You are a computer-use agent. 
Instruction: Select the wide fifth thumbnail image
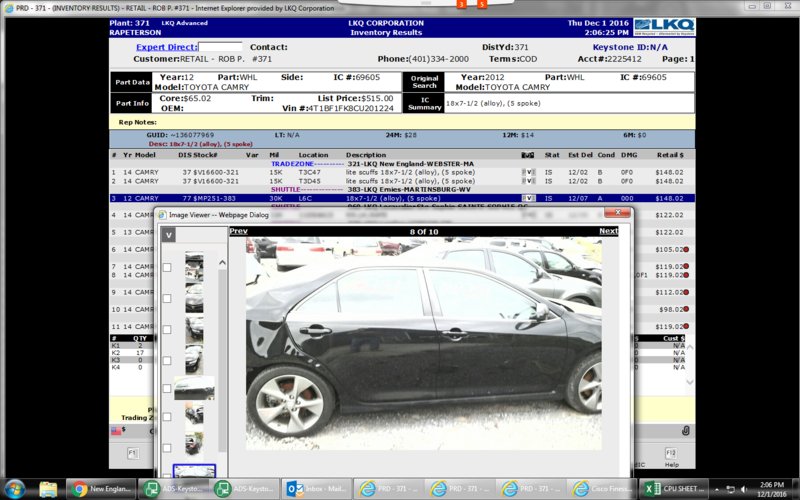(x=194, y=388)
